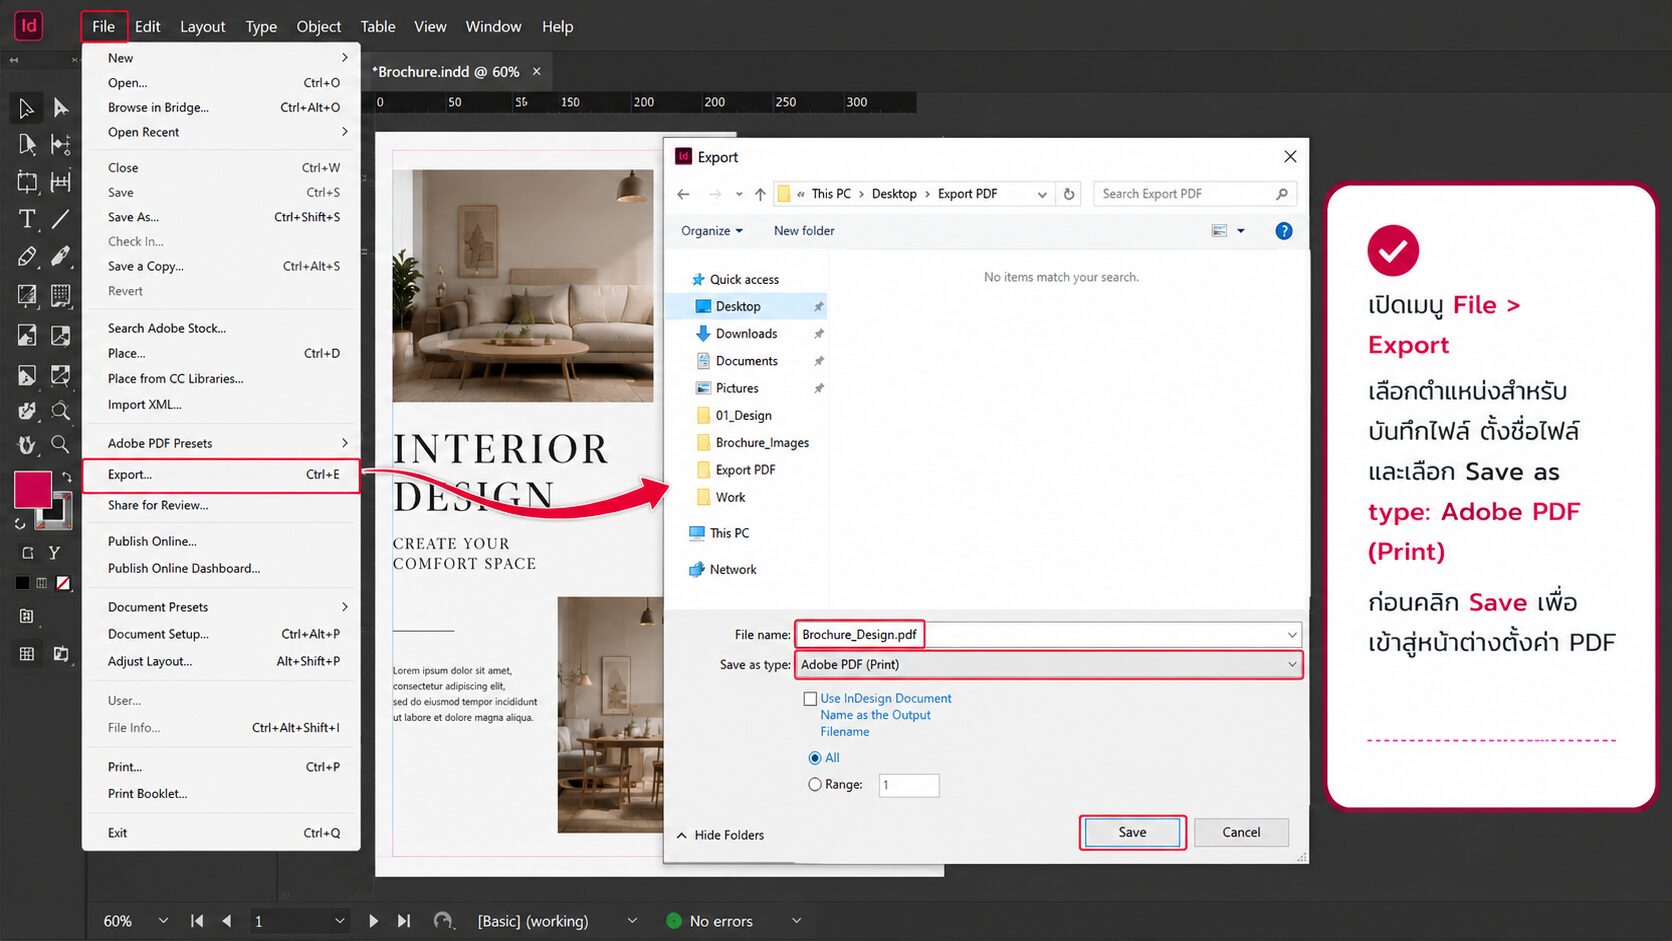The image size is (1672, 941).
Task: Click the InDesign Id logo icon
Action: (29, 26)
